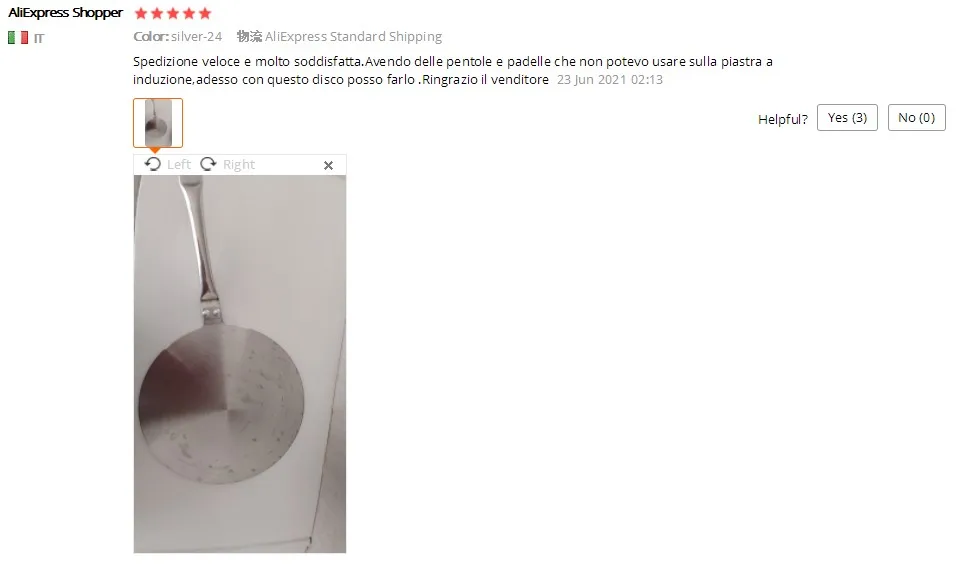Click the orange pointer below the thumbnail
The width and height of the screenshot is (957, 567).
pos(155,150)
